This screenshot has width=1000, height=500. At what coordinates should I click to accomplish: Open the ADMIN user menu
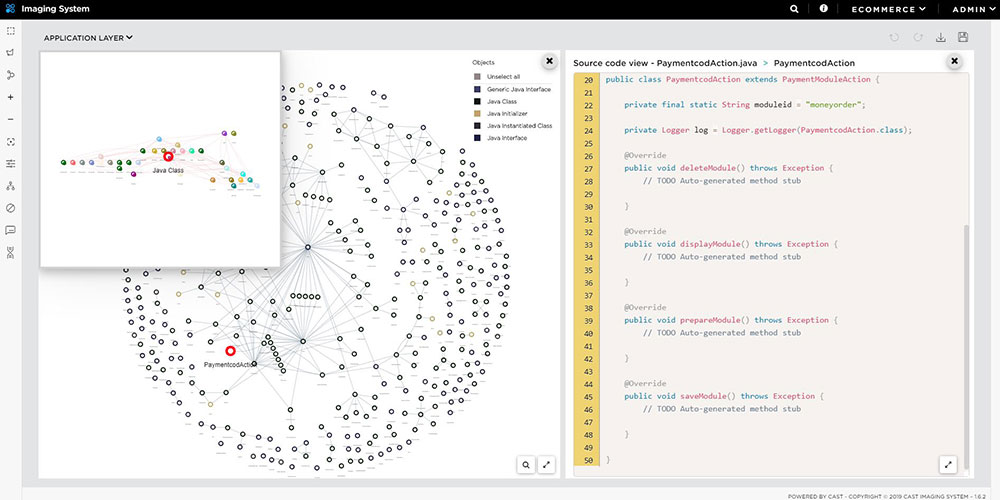coord(972,9)
